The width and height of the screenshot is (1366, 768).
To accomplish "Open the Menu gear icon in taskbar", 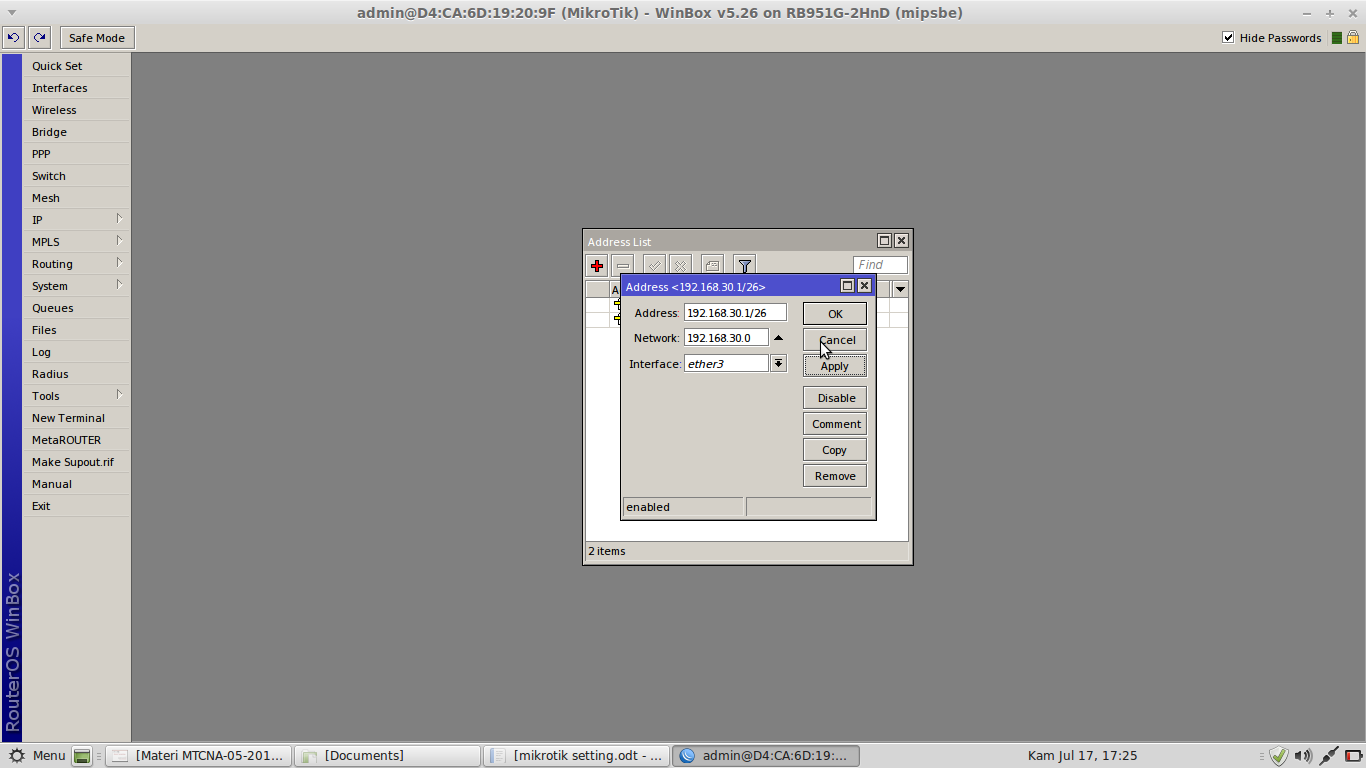I will [17, 756].
